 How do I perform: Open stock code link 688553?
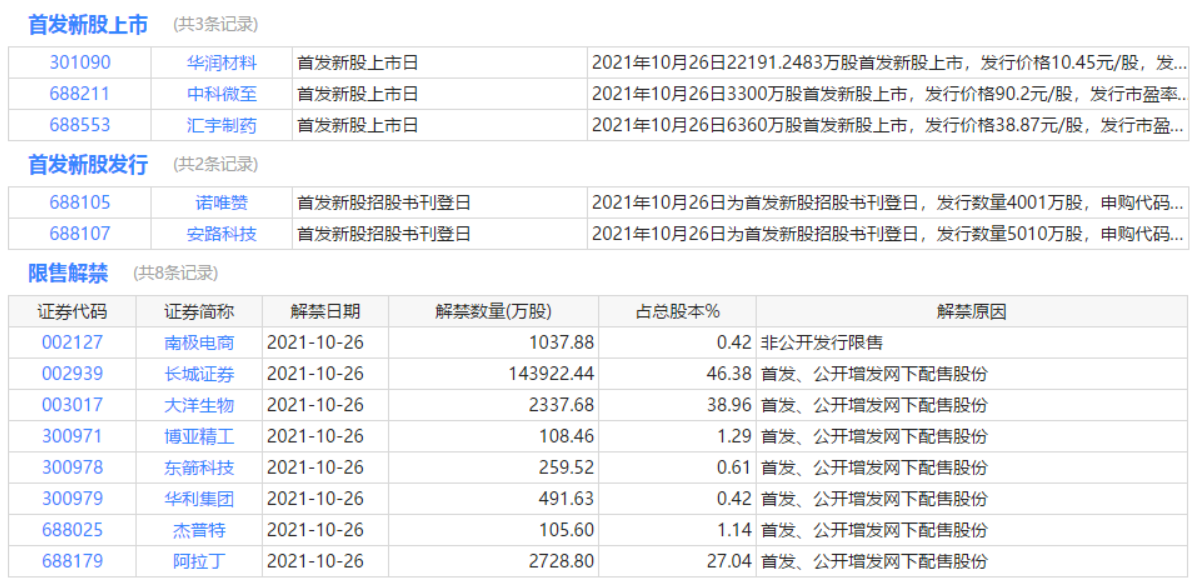pos(80,125)
